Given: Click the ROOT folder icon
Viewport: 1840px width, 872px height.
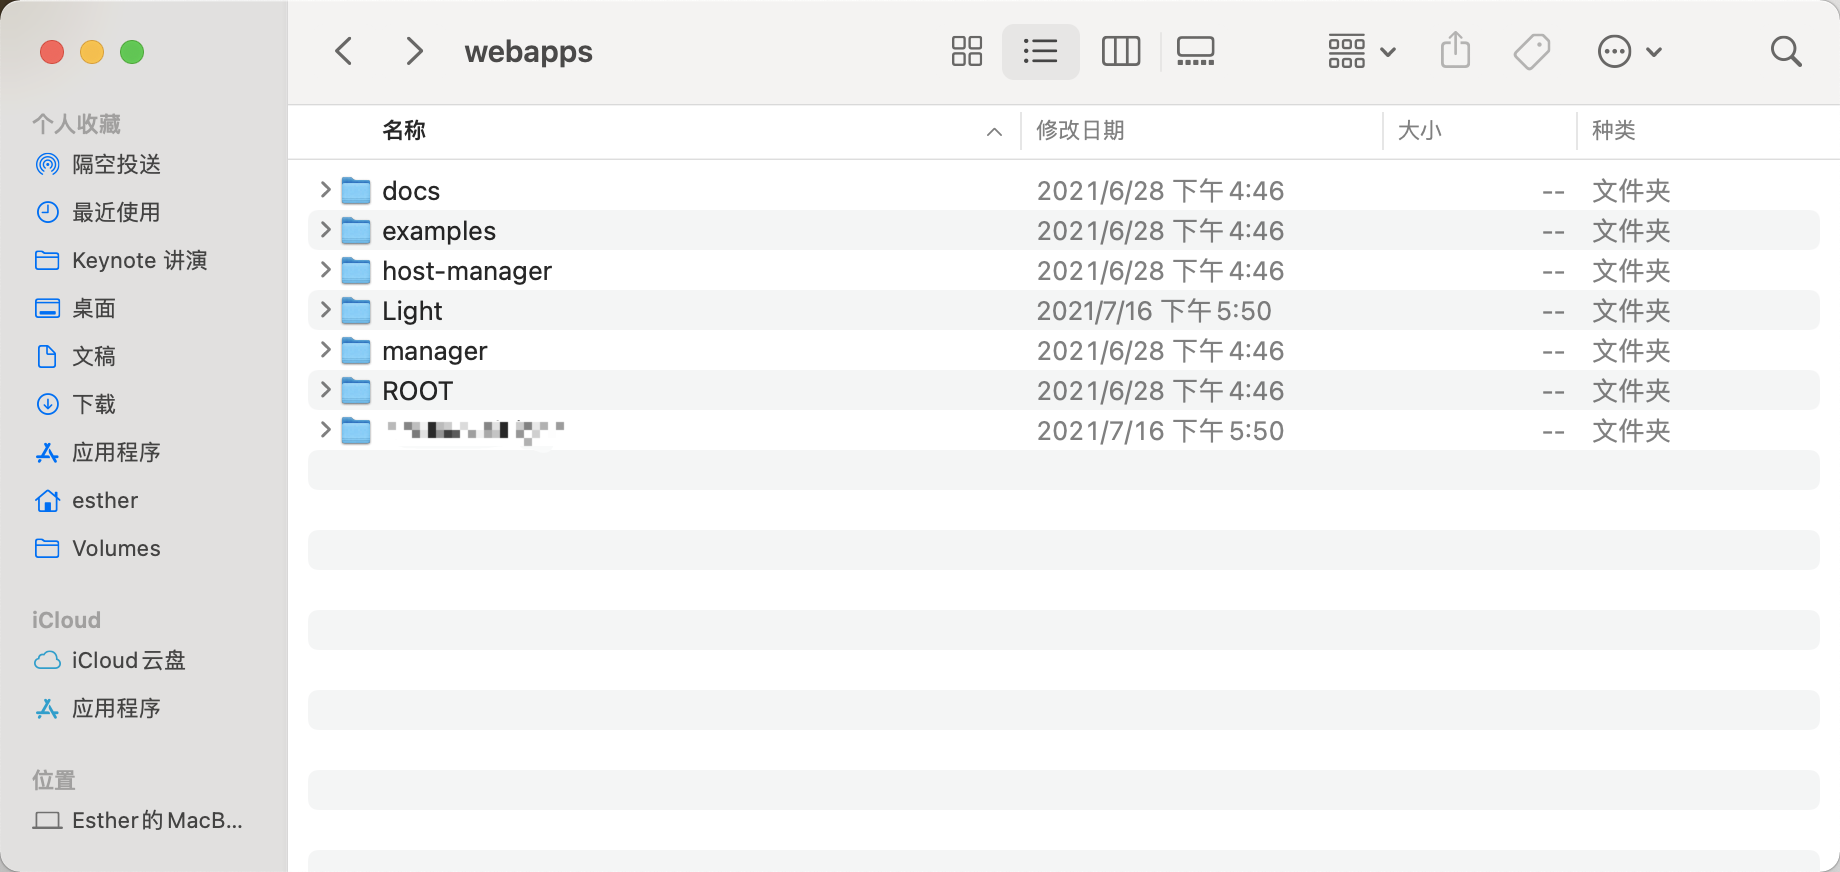Looking at the screenshot, I should tap(356, 390).
